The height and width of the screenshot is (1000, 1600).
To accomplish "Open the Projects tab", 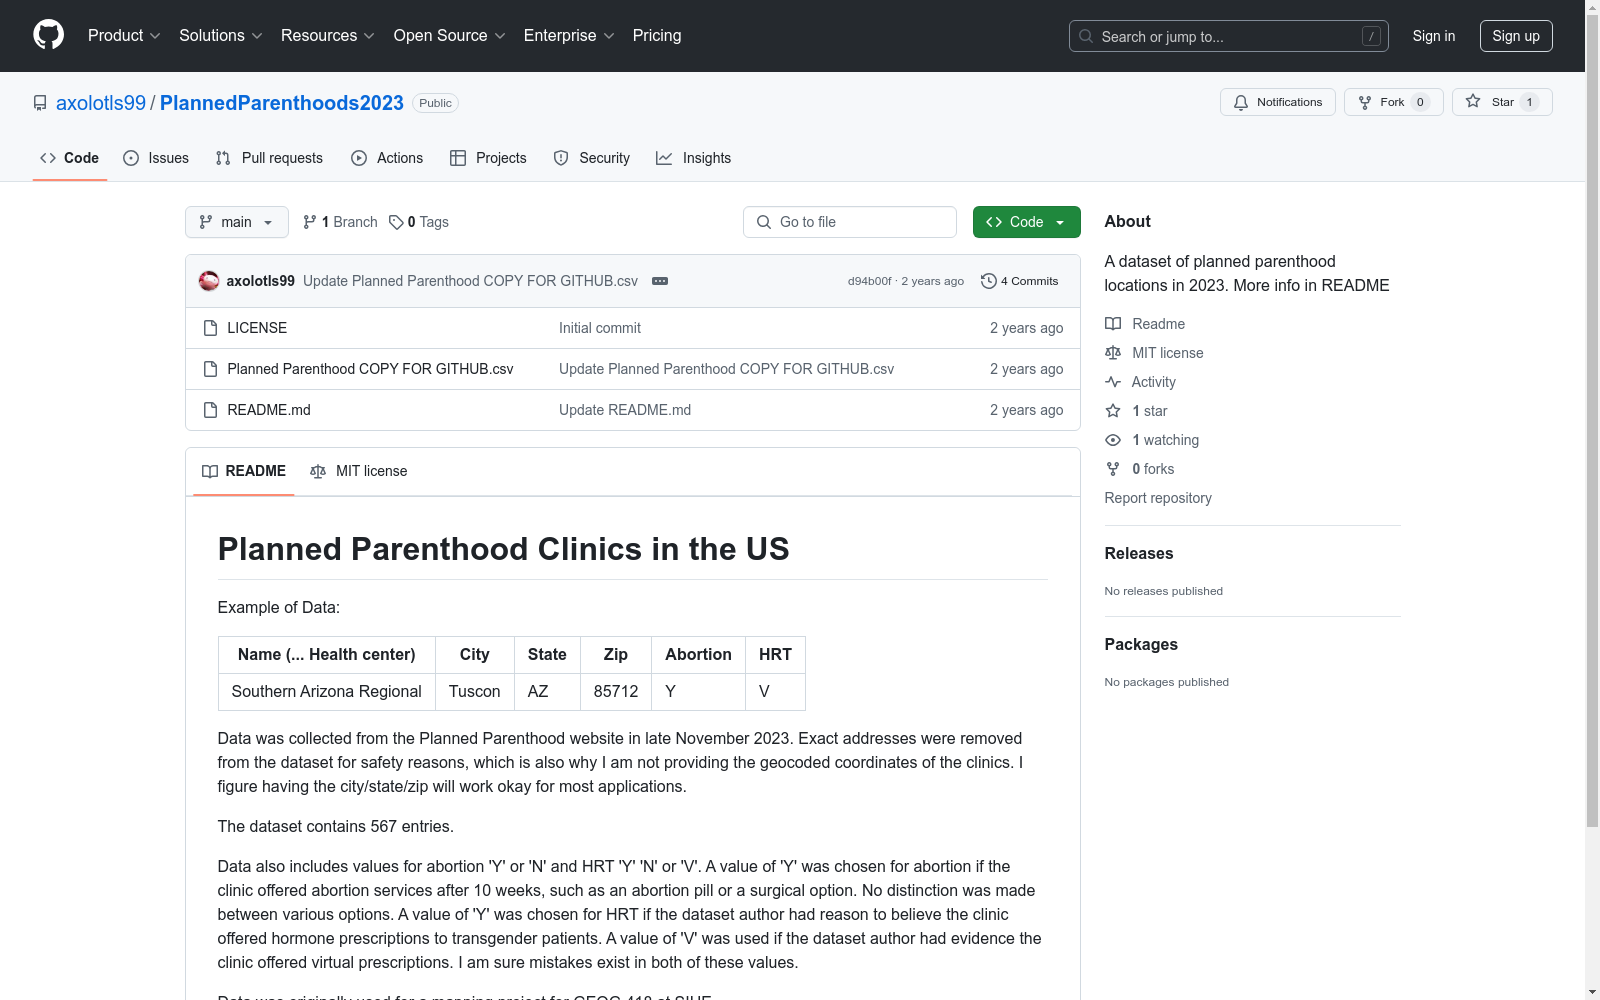I will click(x=488, y=158).
